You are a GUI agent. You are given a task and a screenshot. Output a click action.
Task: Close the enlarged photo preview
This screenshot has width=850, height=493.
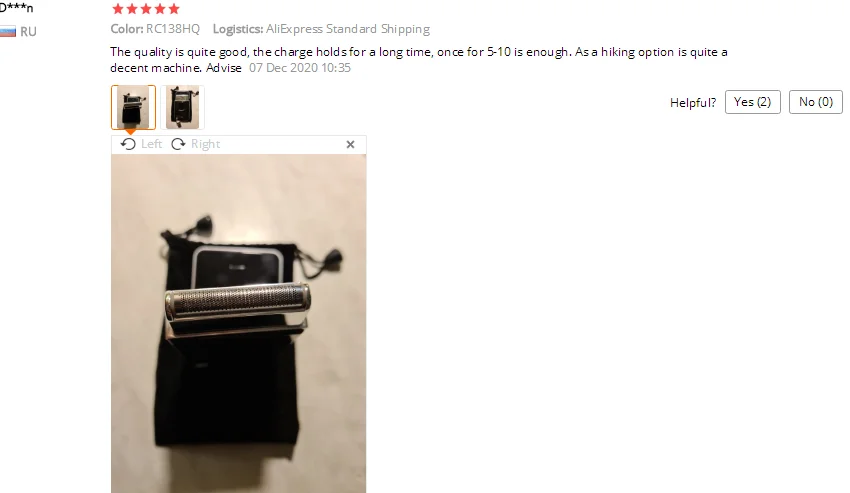[x=350, y=144]
